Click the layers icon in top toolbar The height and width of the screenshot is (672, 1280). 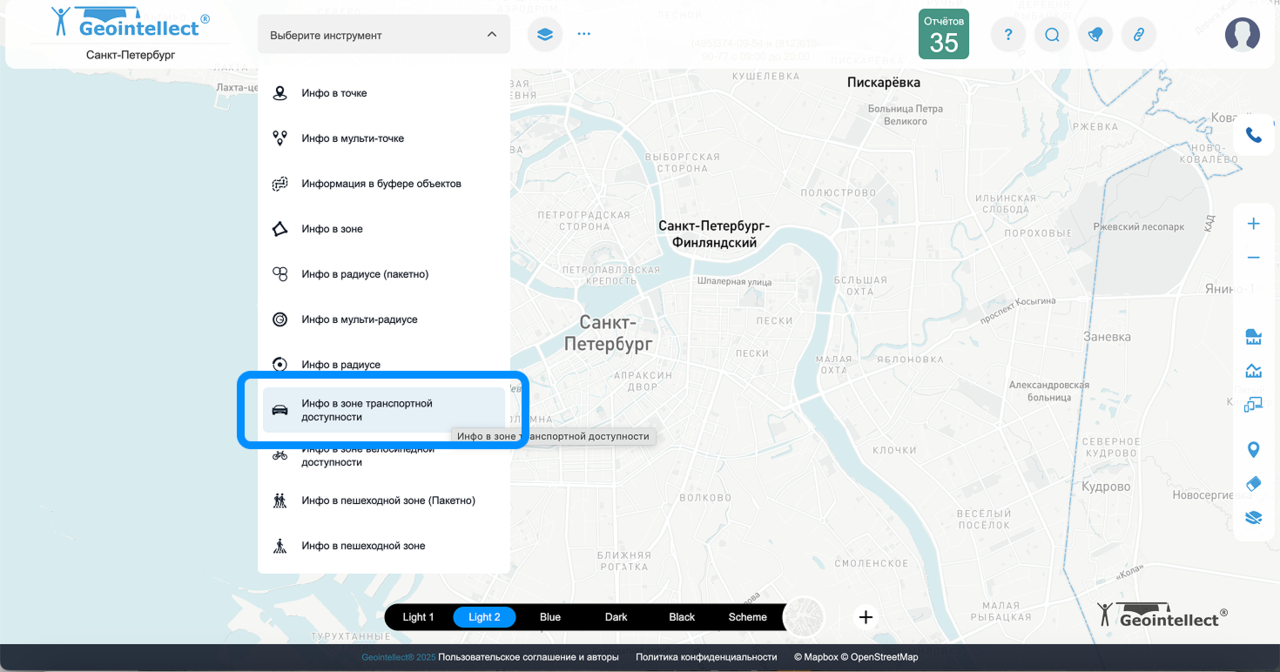coord(545,34)
